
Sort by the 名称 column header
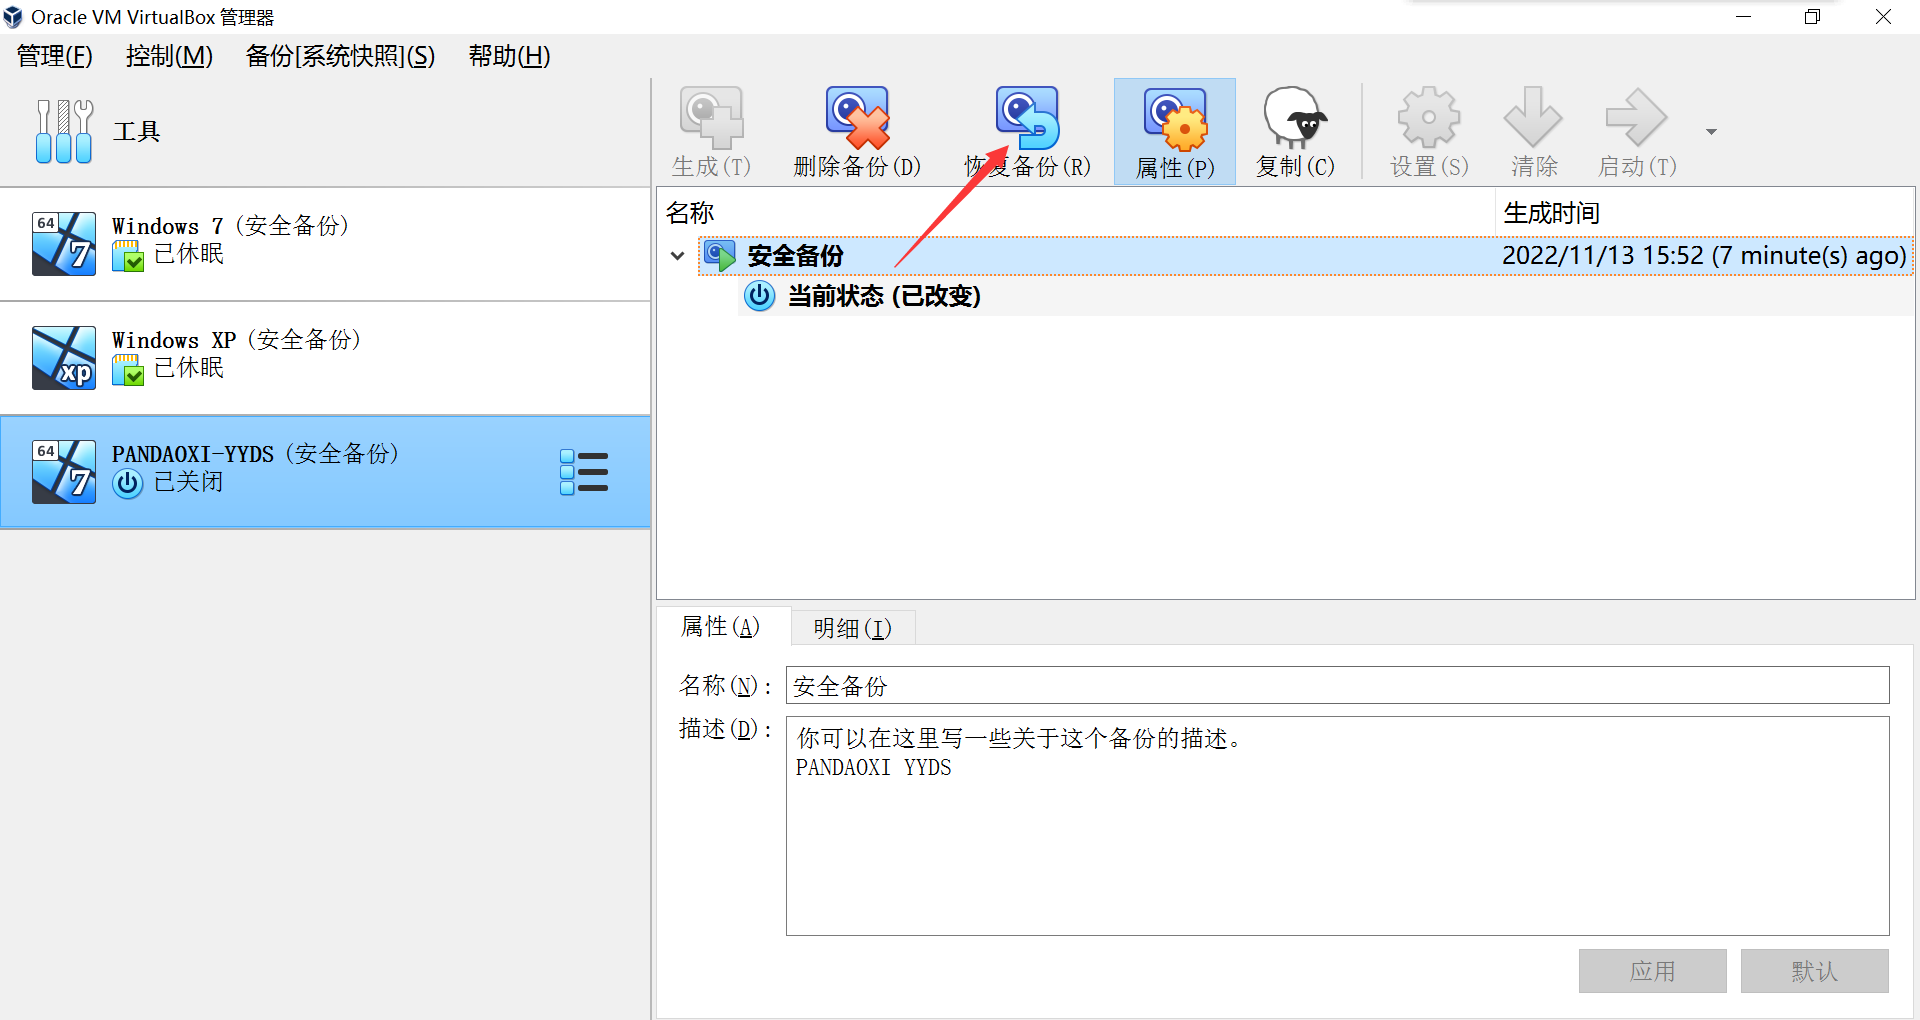(1076, 213)
